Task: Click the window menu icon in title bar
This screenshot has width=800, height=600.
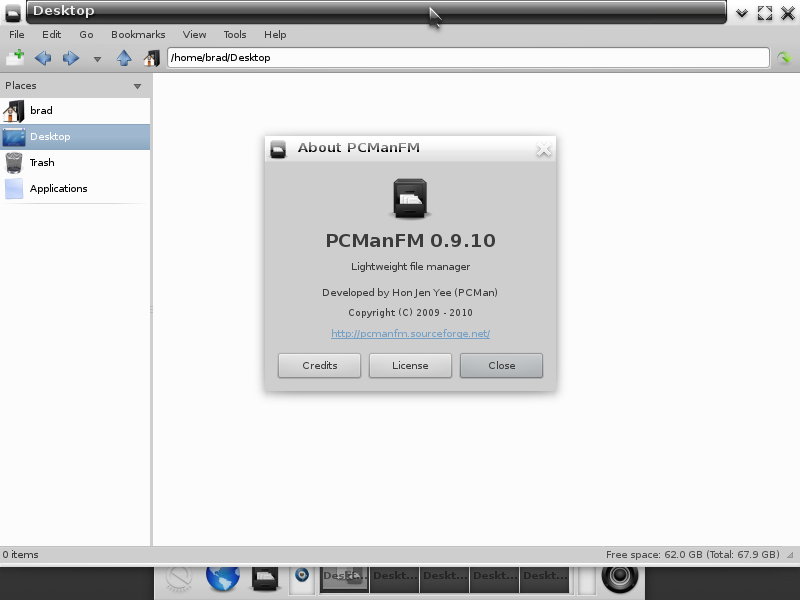Action: tap(13, 13)
